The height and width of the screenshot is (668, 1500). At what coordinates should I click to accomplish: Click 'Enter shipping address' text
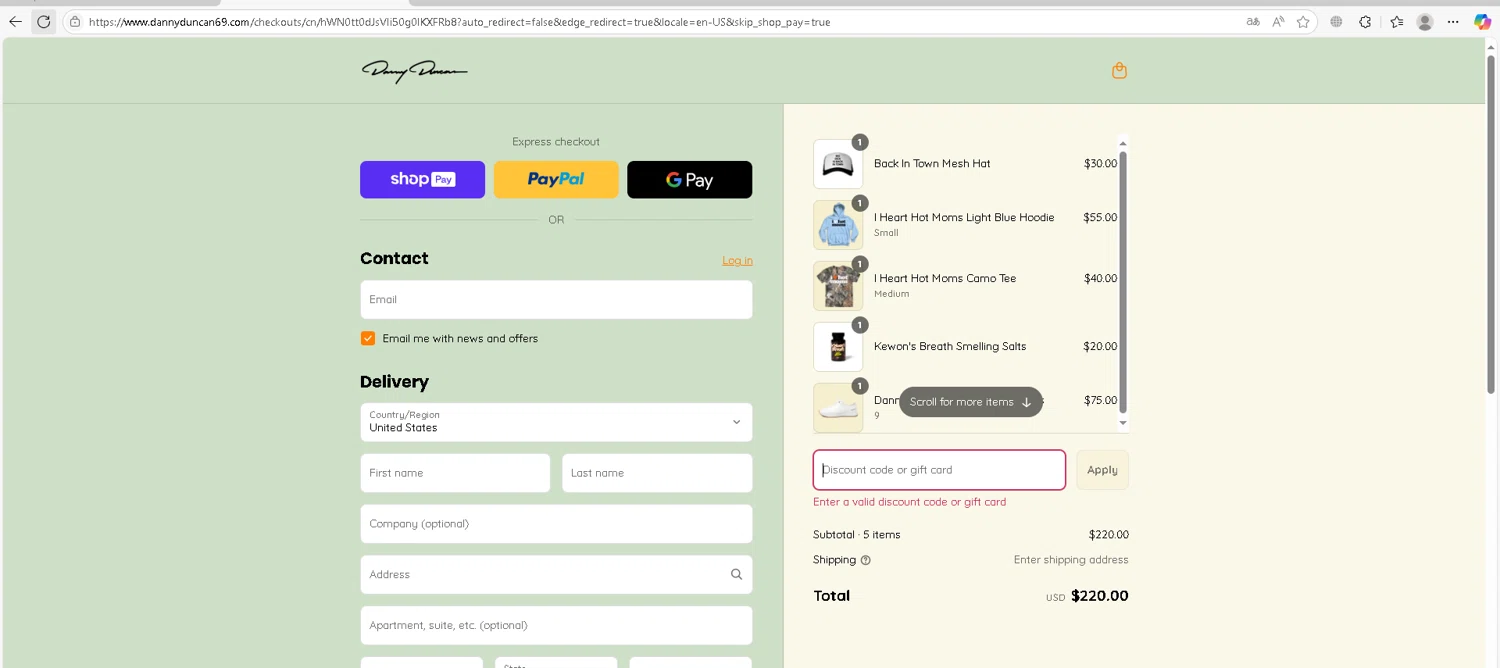(1071, 560)
